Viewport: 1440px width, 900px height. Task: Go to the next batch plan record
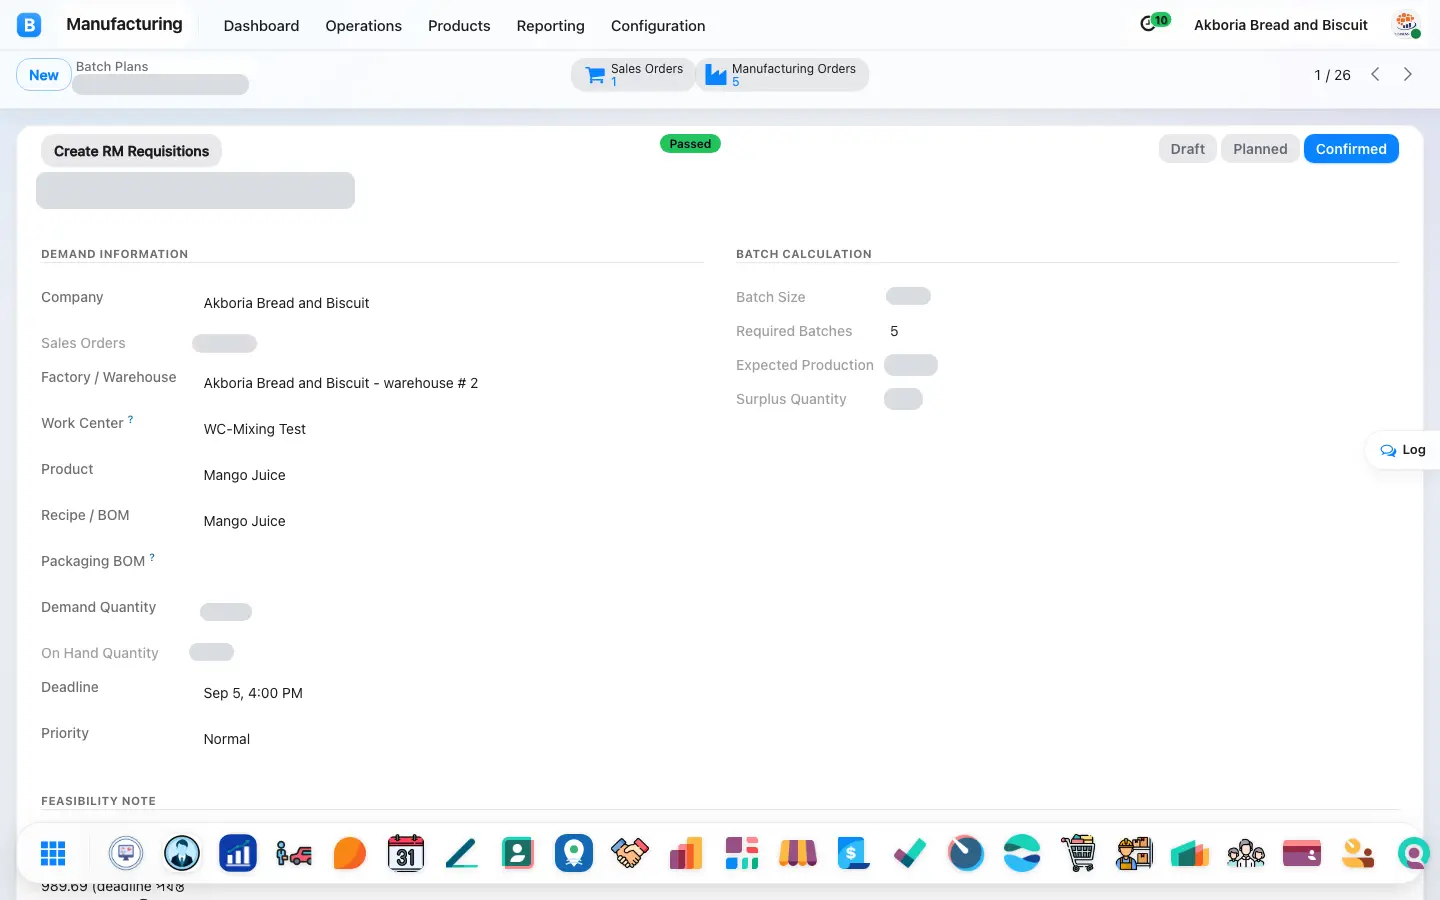click(1408, 75)
